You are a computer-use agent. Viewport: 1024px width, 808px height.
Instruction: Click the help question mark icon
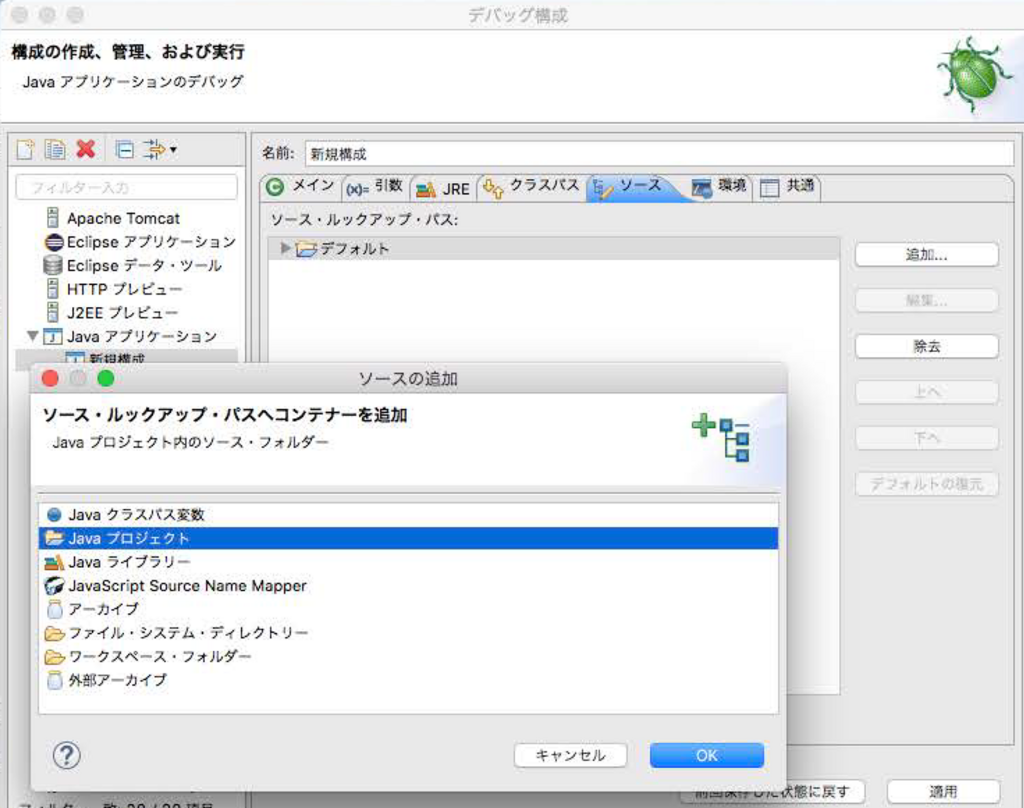(x=66, y=755)
